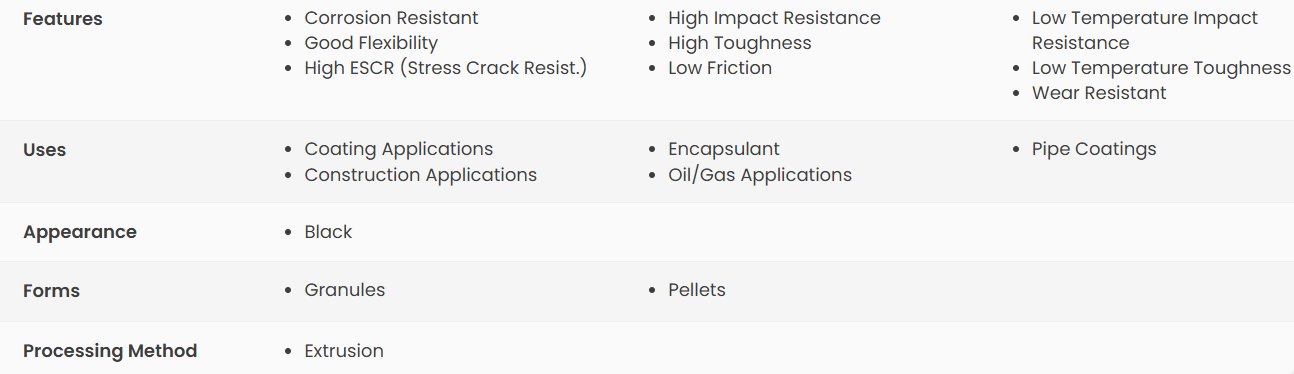Select the Good Flexibility list item

tap(371, 43)
